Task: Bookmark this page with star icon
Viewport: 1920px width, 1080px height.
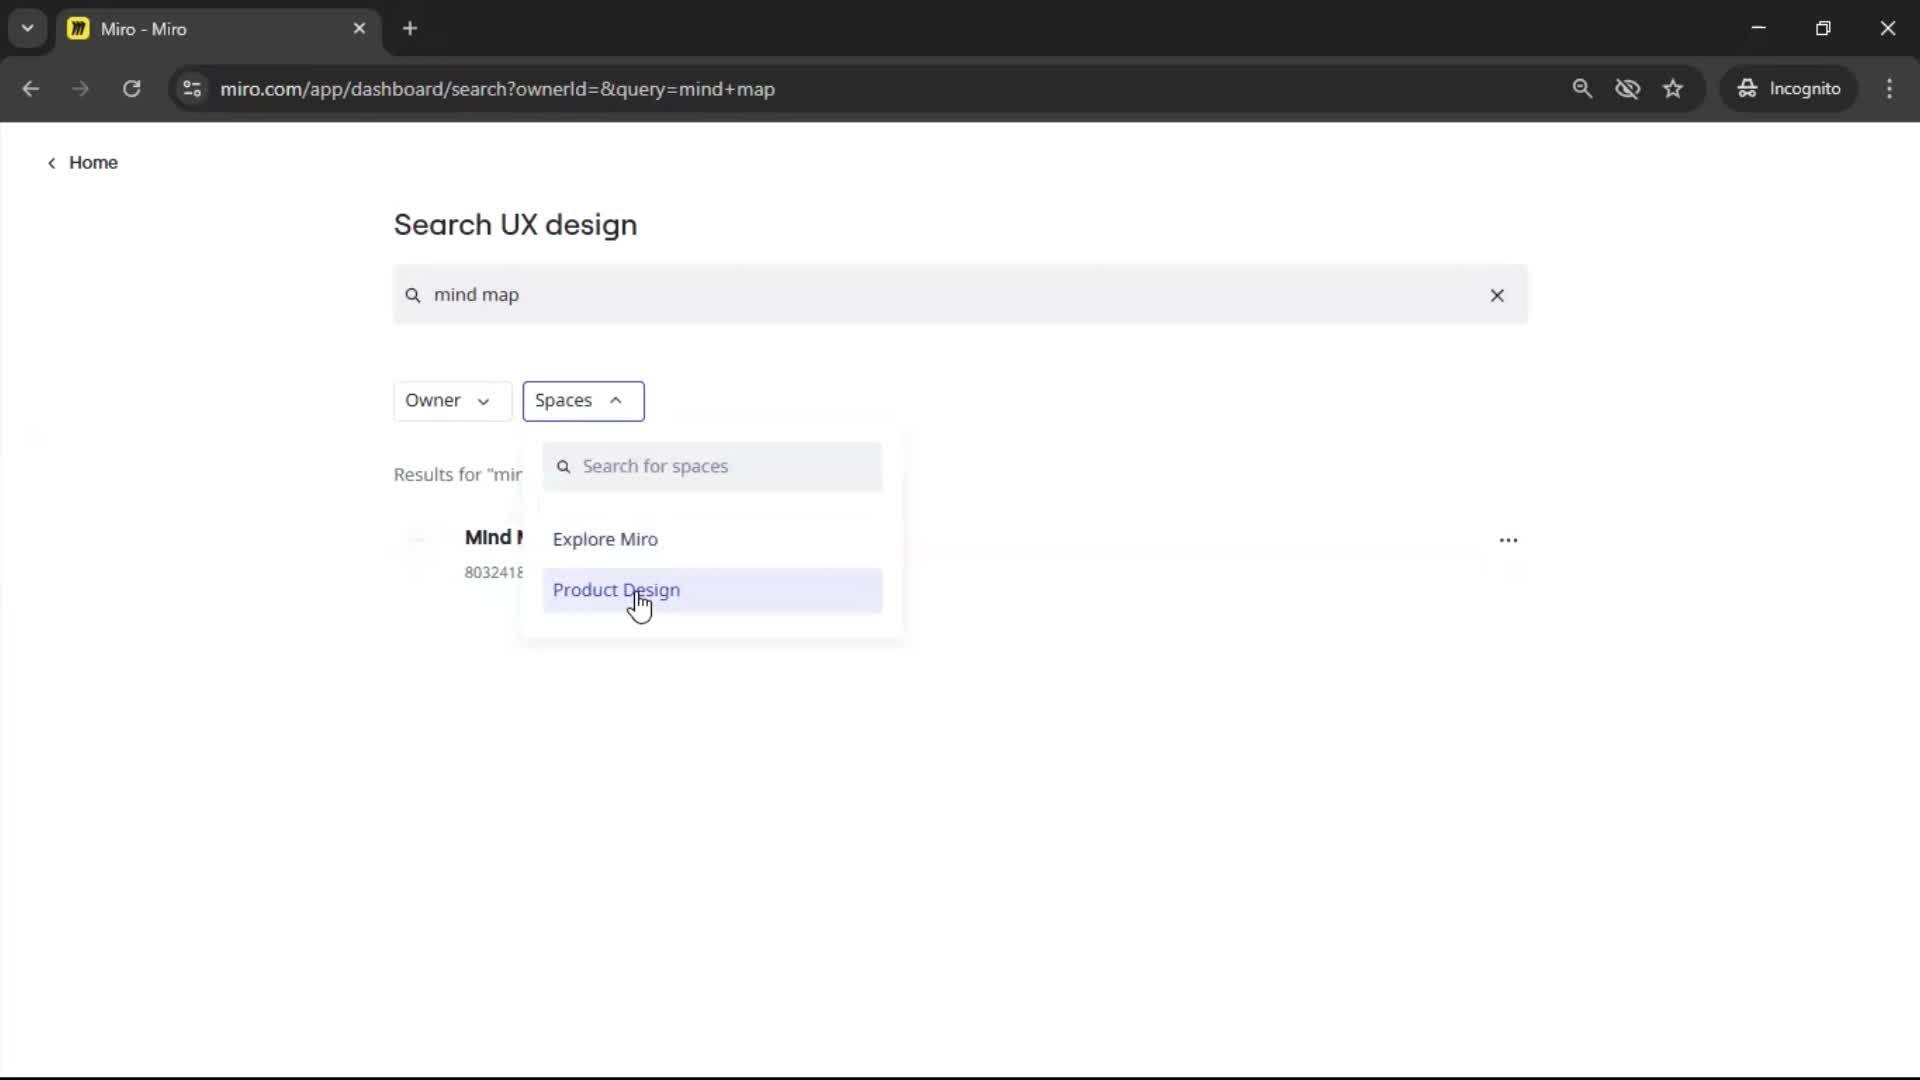Action: tap(1673, 89)
